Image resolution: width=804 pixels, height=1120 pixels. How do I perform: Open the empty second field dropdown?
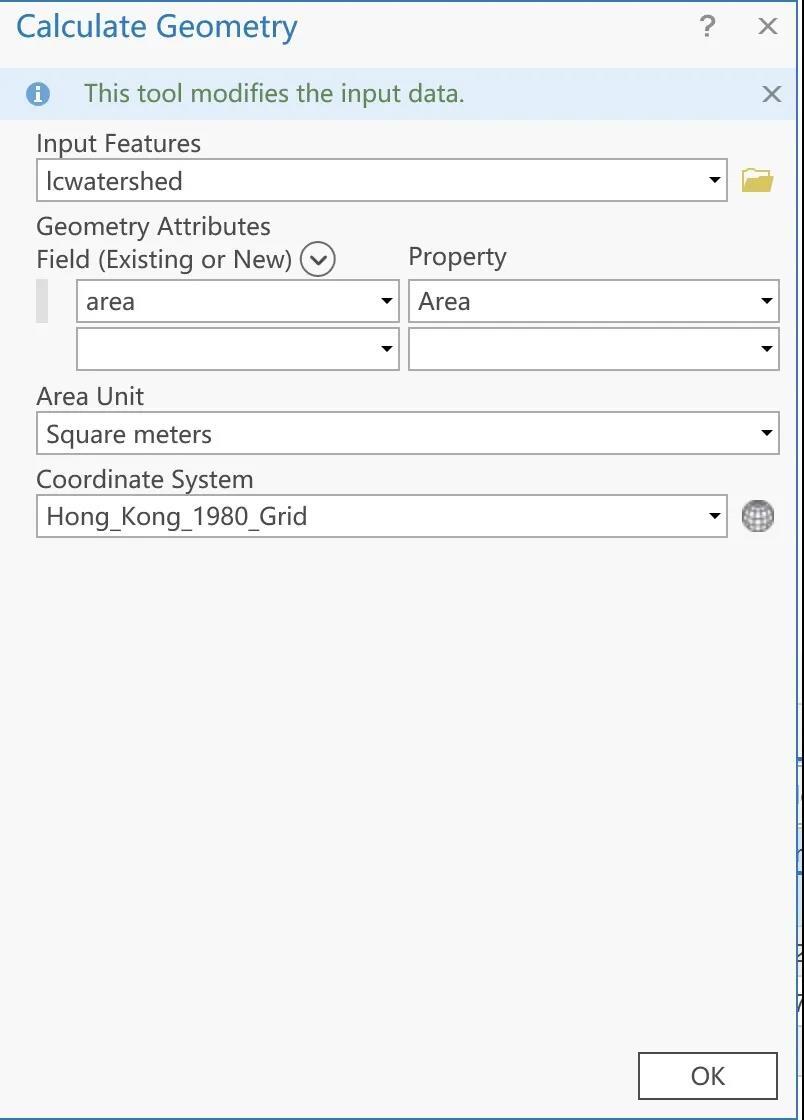click(386, 350)
